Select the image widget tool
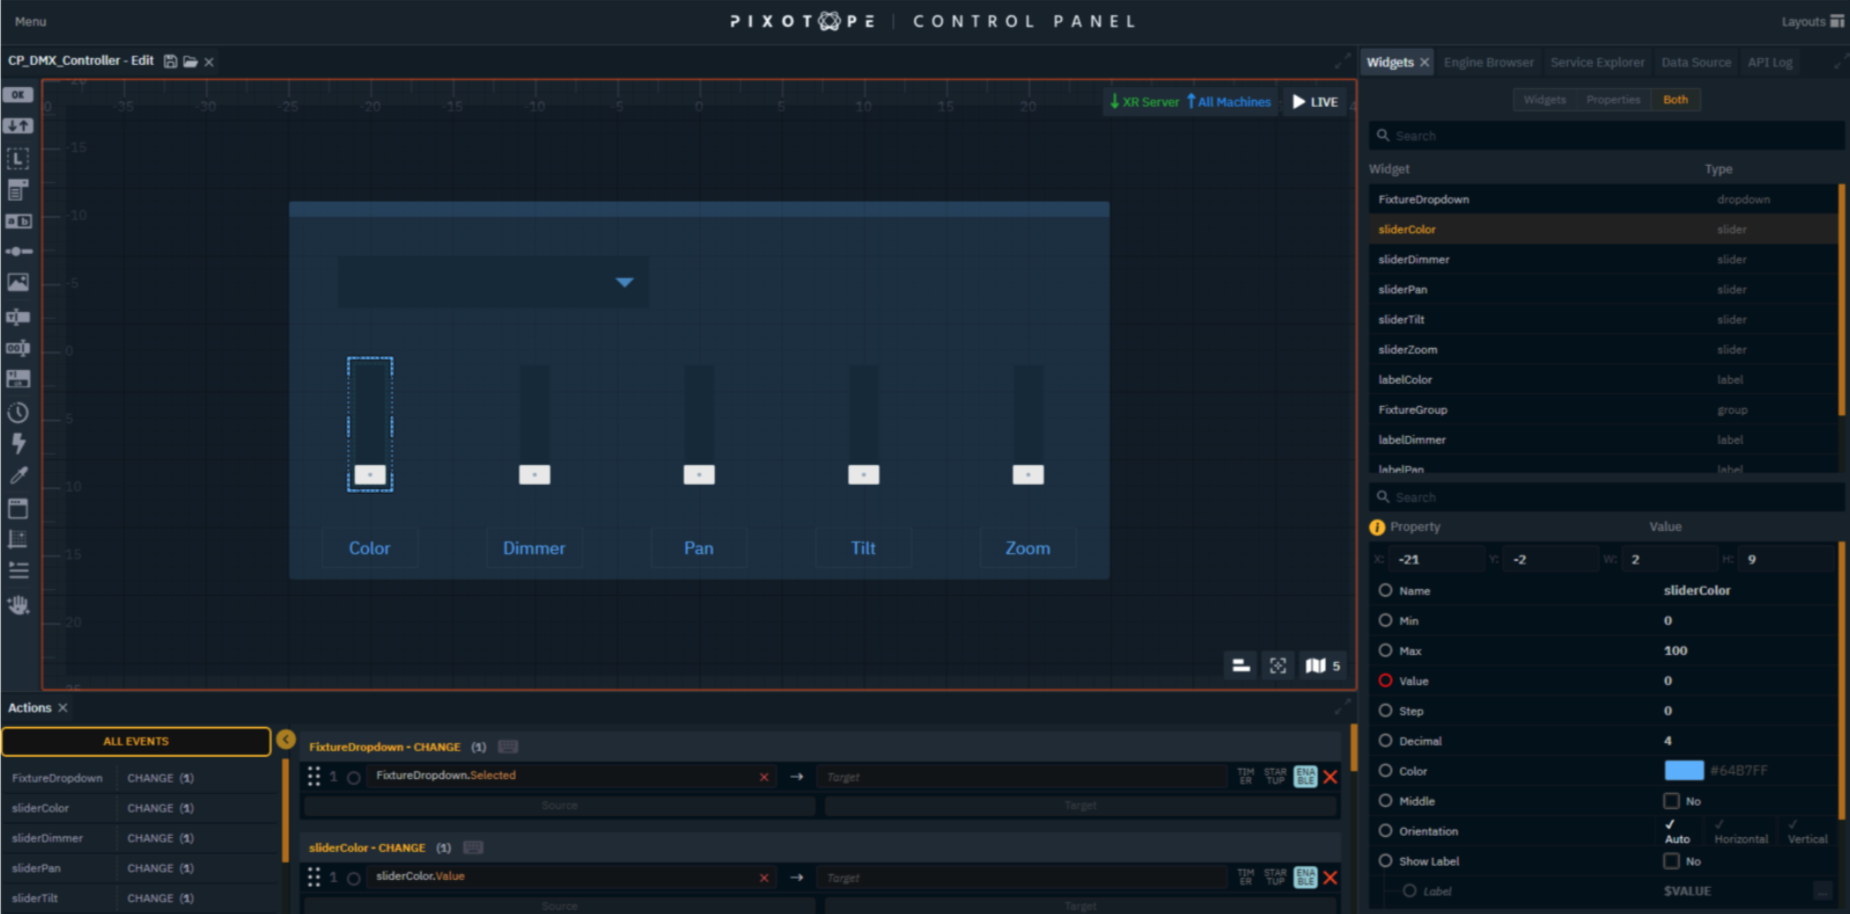Viewport: 1850px width, 914px height. pyautogui.click(x=18, y=283)
